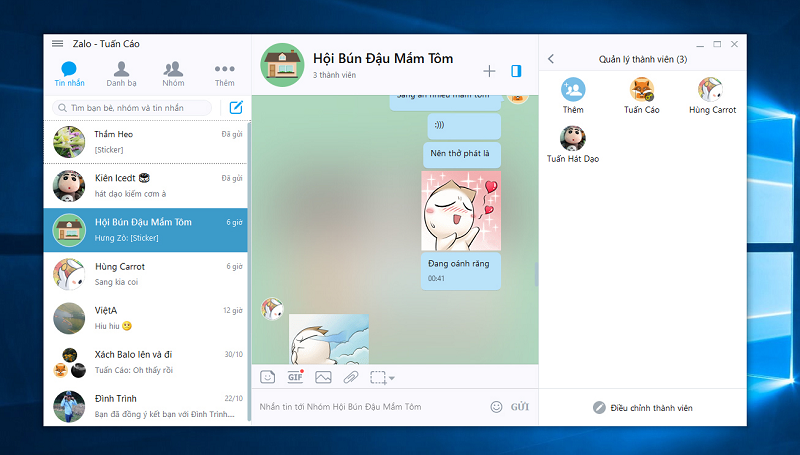Click the send image icon
Image resolution: width=800 pixels, height=455 pixels.
pos(323,377)
